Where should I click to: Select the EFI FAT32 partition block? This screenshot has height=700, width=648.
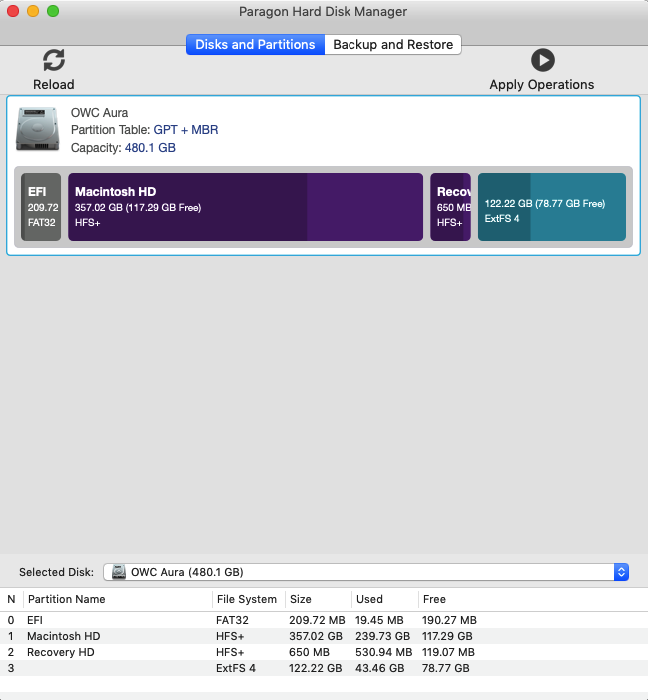pos(41,207)
